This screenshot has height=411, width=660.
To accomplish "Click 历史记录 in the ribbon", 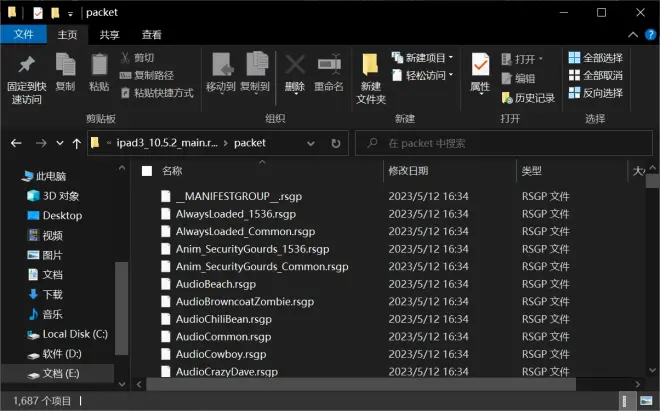I will pos(527,98).
